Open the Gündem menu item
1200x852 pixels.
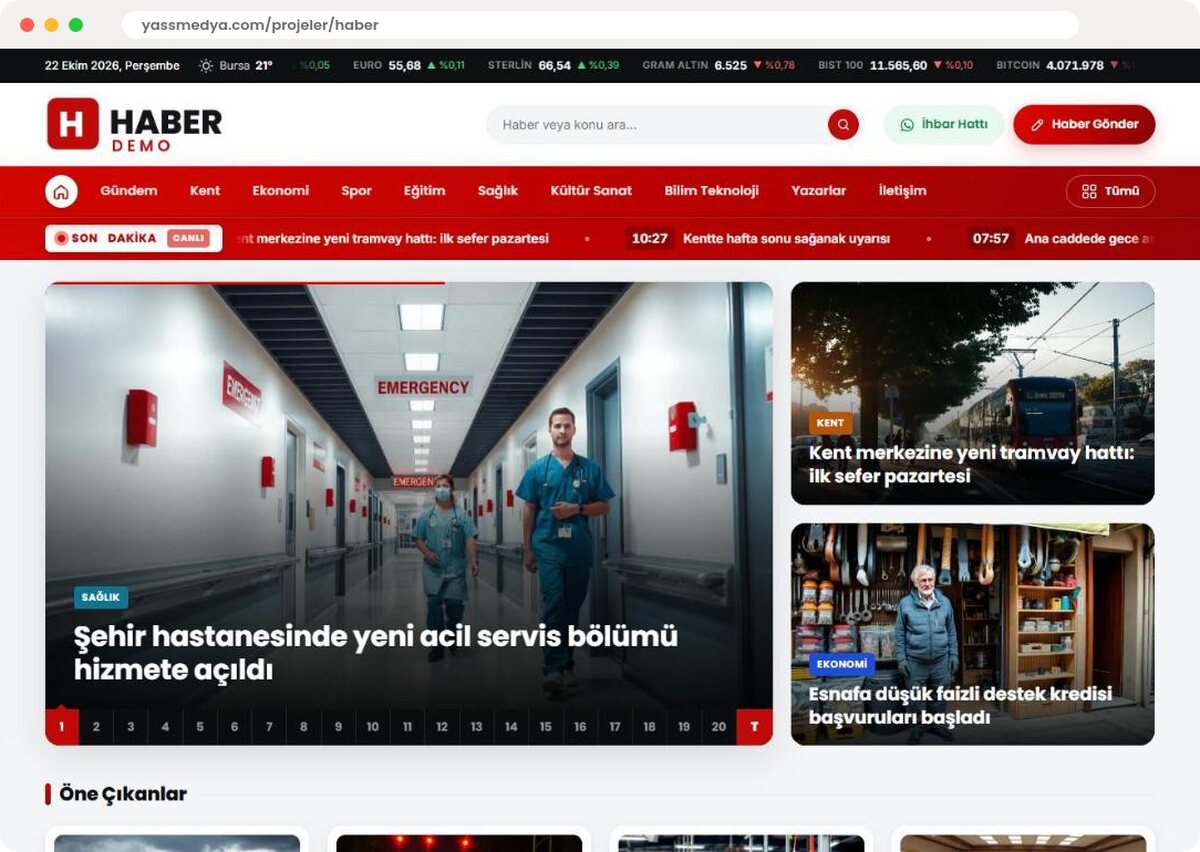pos(129,191)
